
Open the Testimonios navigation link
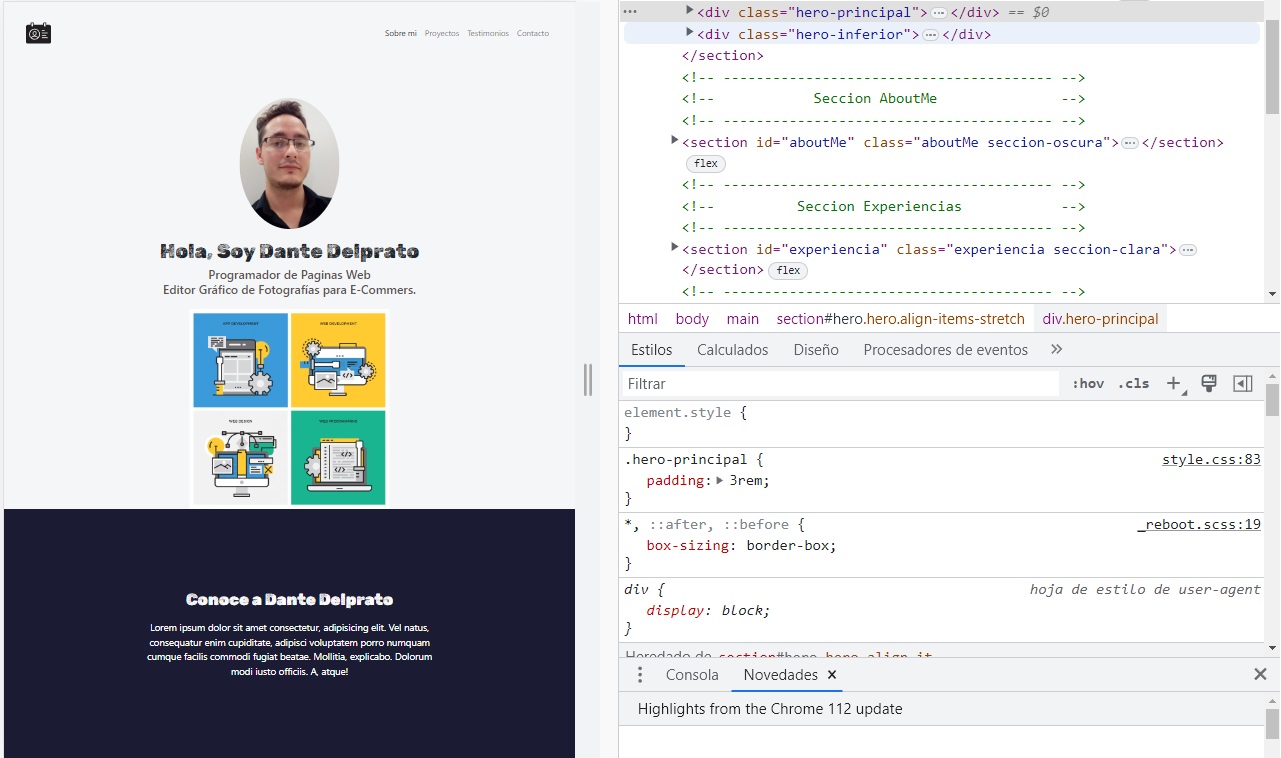coord(488,34)
